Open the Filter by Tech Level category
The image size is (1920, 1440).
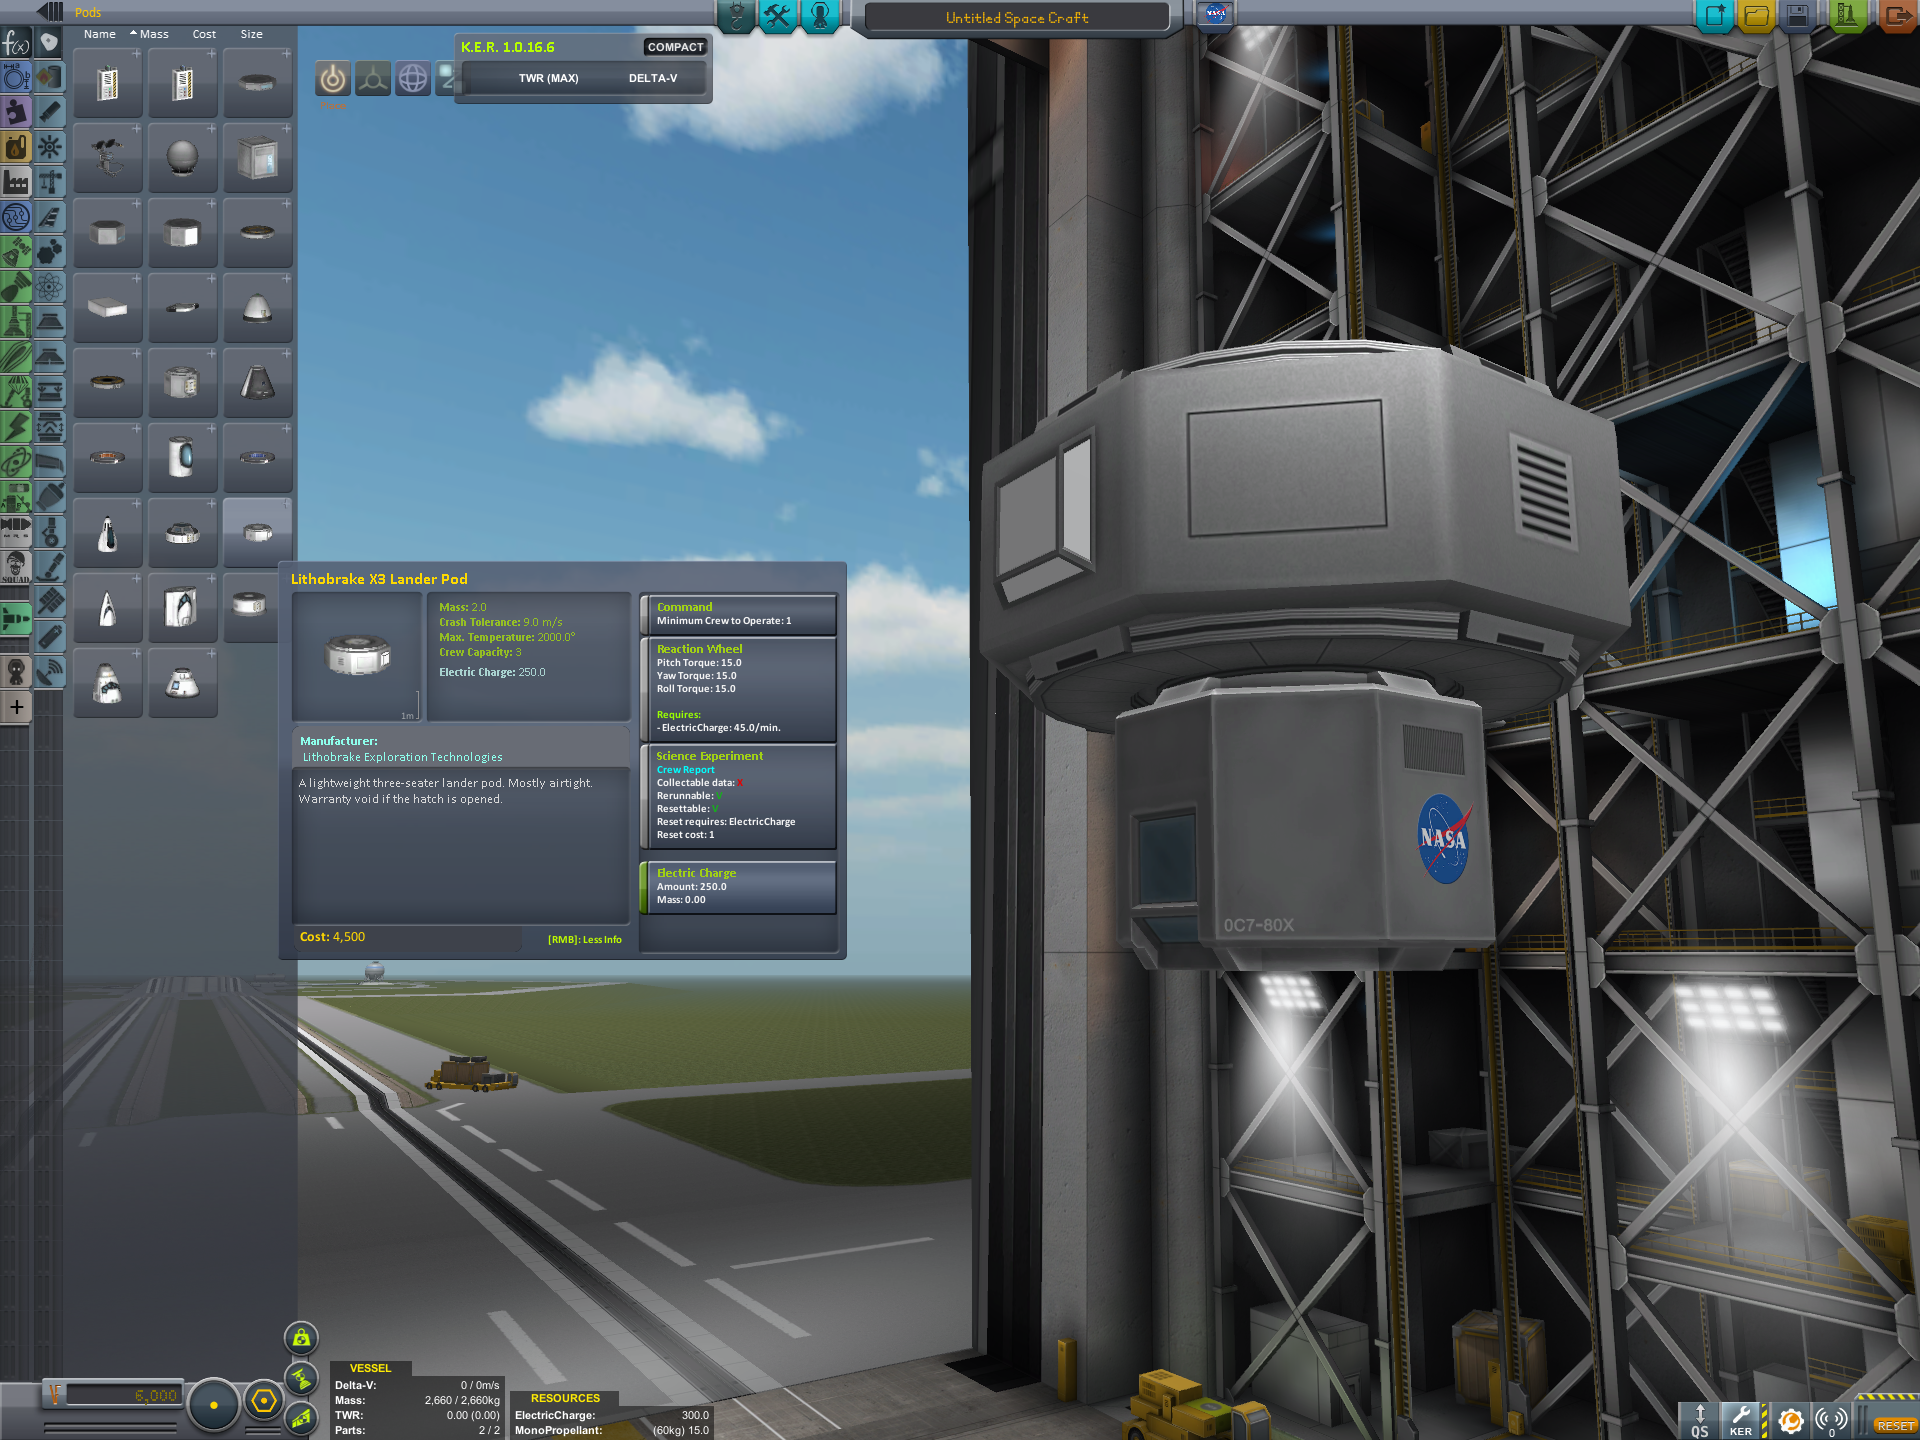pyautogui.click(x=16, y=217)
